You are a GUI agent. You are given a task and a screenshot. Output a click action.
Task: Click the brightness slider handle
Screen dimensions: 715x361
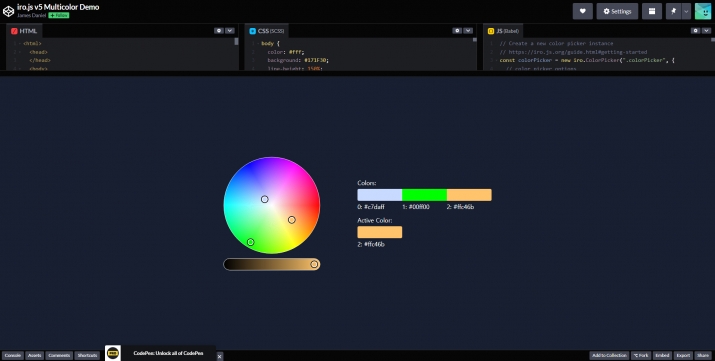point(314,264)
